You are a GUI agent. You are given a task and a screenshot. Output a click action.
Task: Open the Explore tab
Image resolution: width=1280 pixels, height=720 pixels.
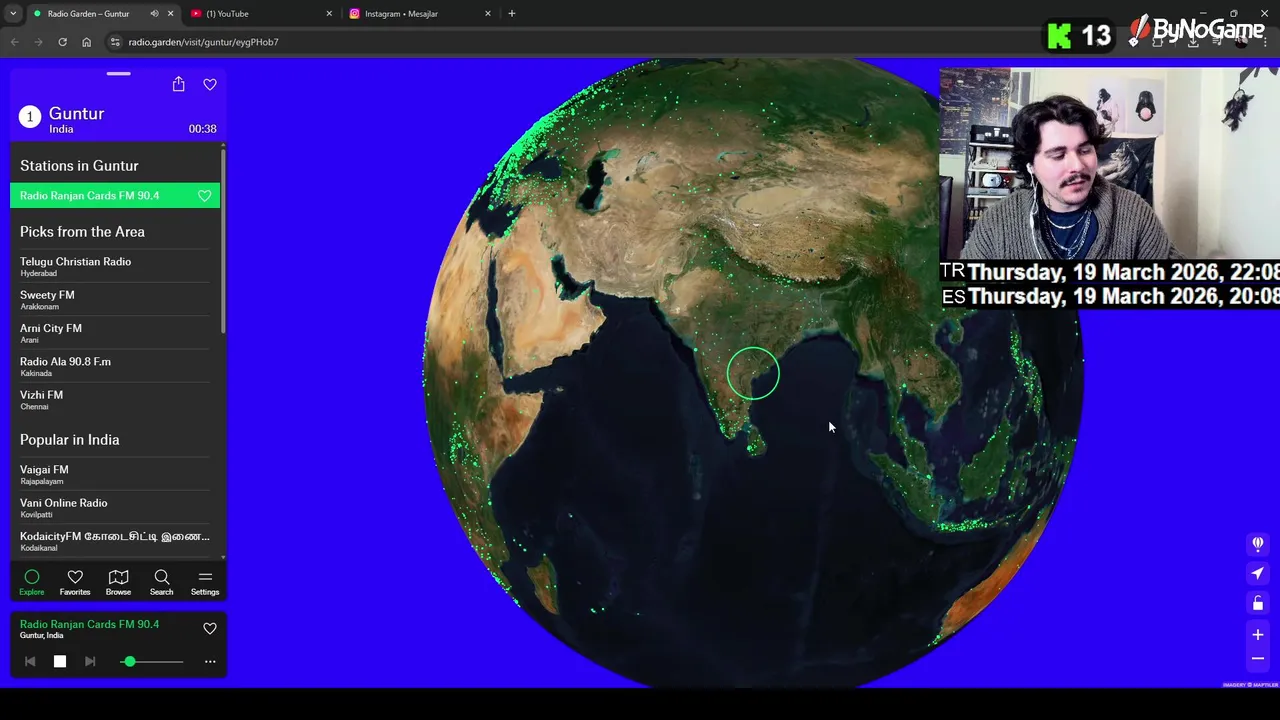pos(32,582)
